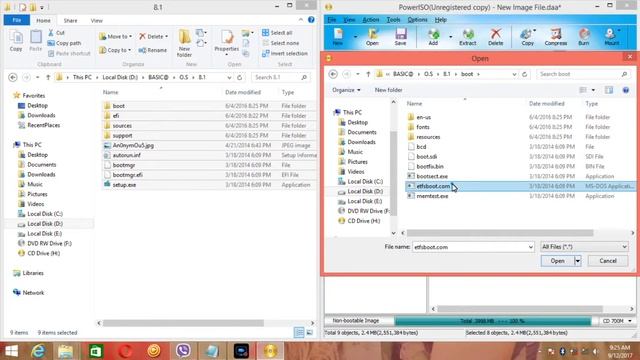
Task: Click the Open button's split arrow
Action: (x=578, y=261)
